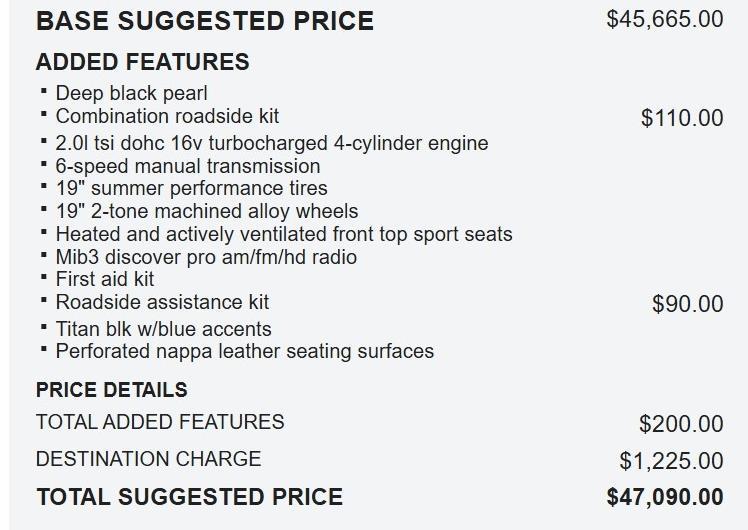Click the BASE SUGGESTED PRICE heading
748x530 pixels.
click(x=204, y=21)
